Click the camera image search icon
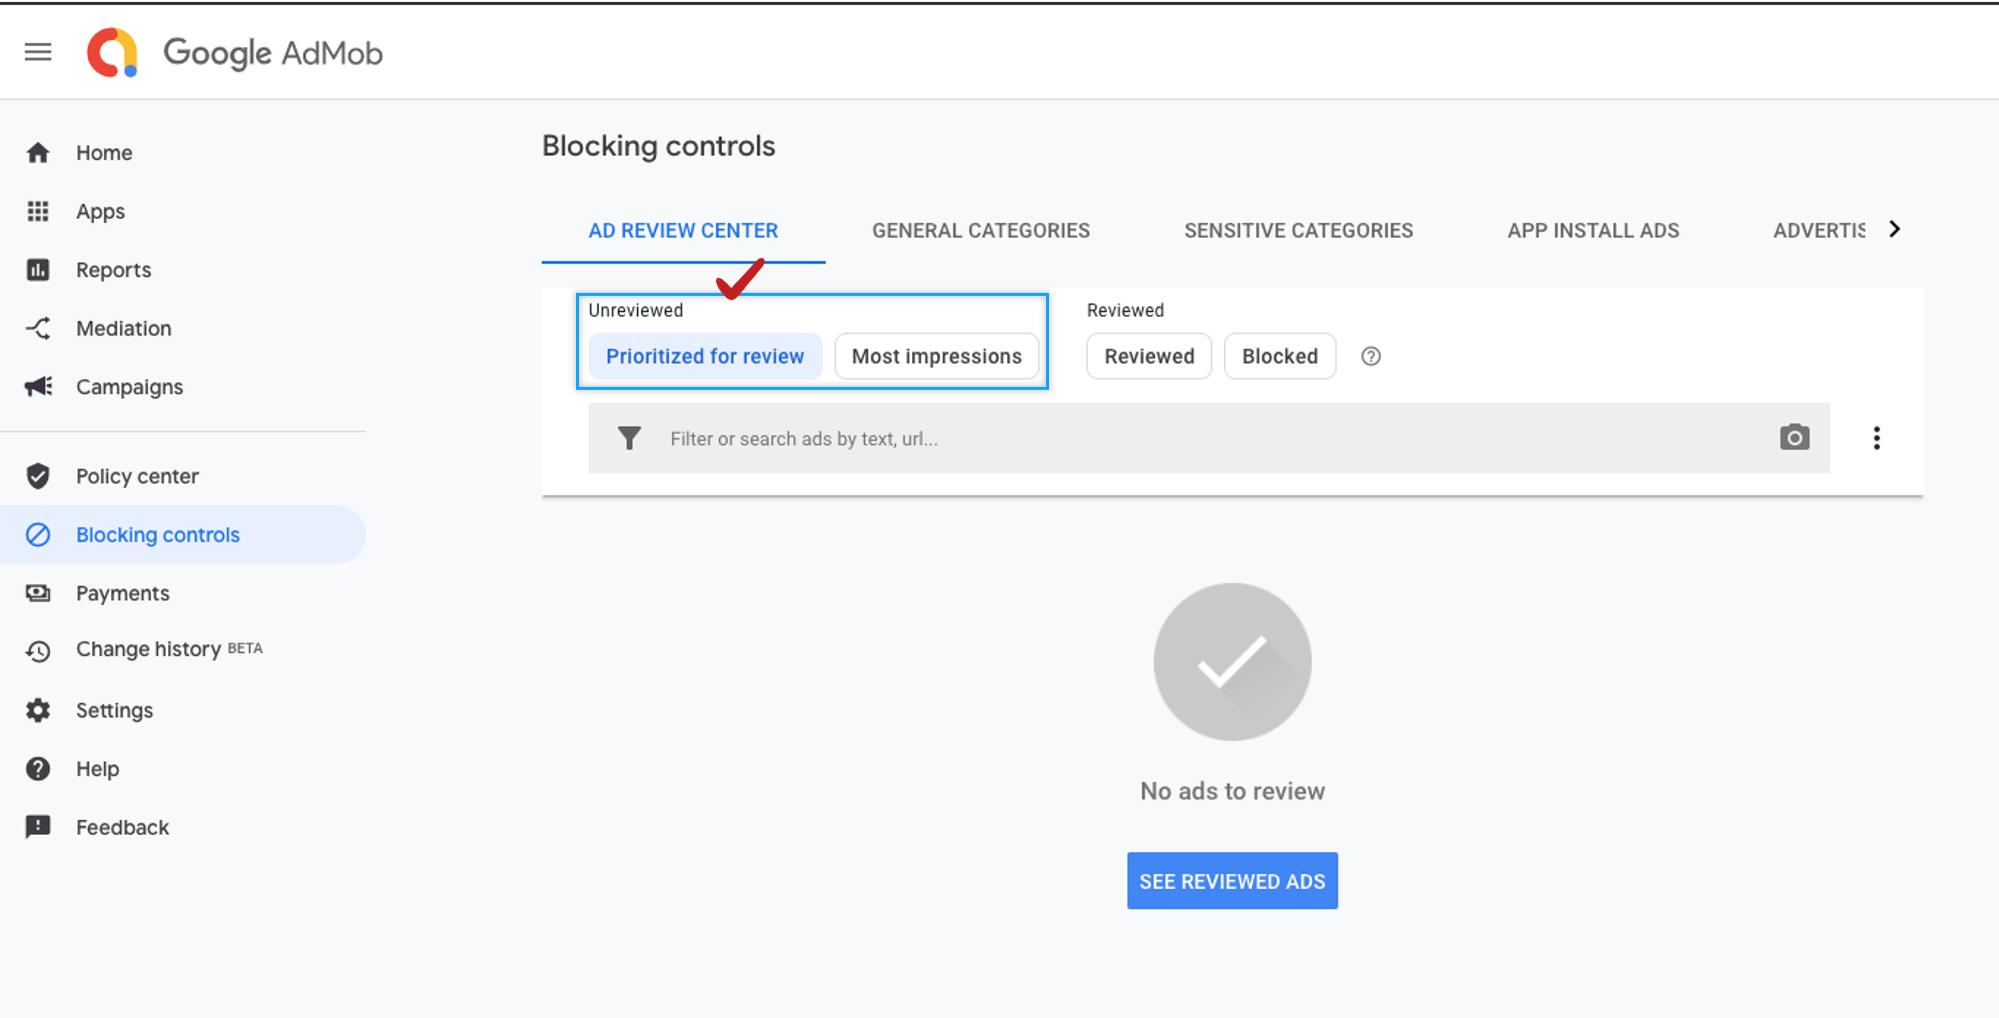Image resolution: width=1999 pixels, height=1018 pixels. point(1794,438)
